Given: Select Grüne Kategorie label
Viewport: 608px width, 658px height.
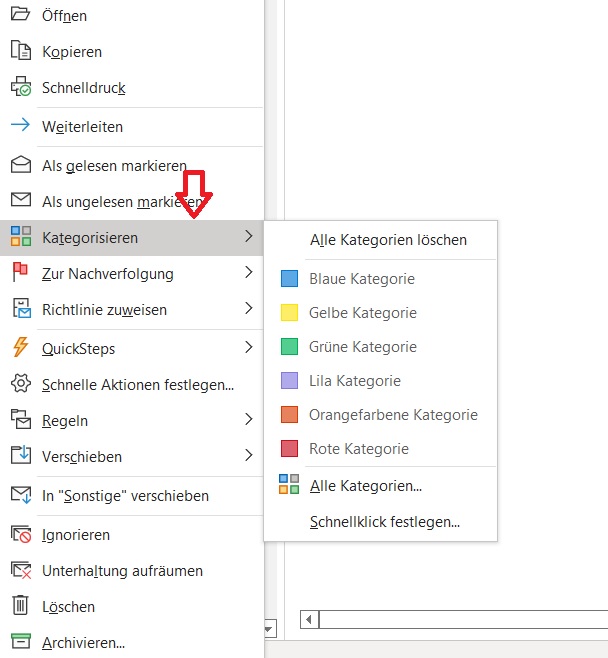Looking at the screenshot, I should [363, 347].
